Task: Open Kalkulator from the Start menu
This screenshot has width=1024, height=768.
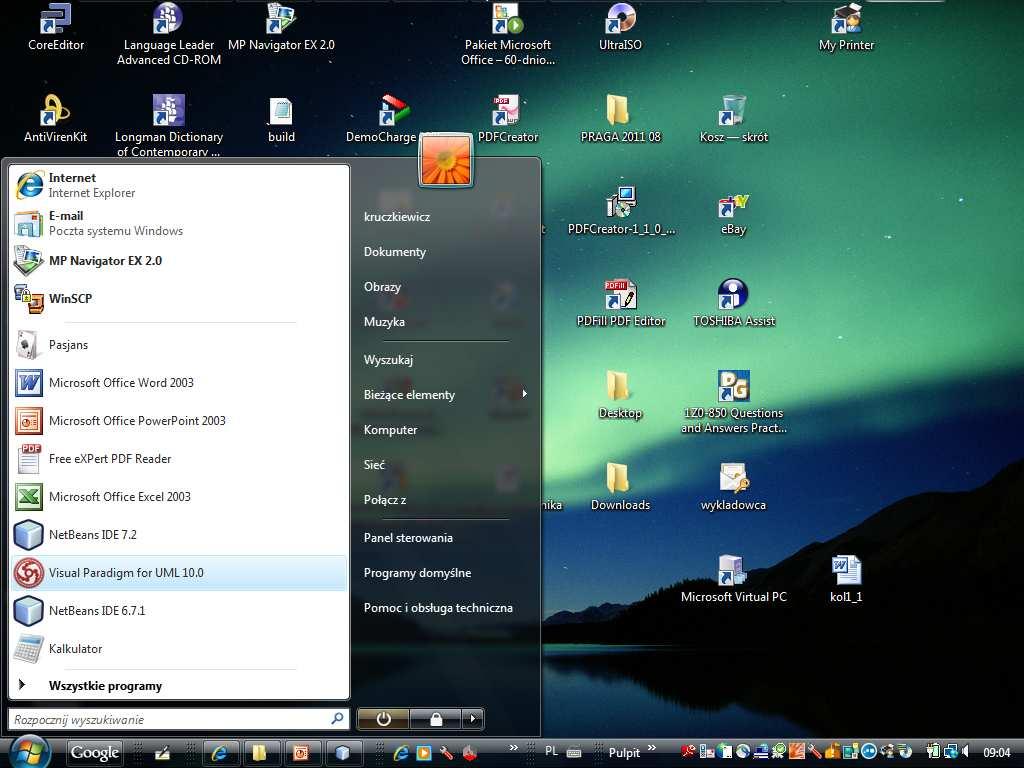Action: click(180, 648)
